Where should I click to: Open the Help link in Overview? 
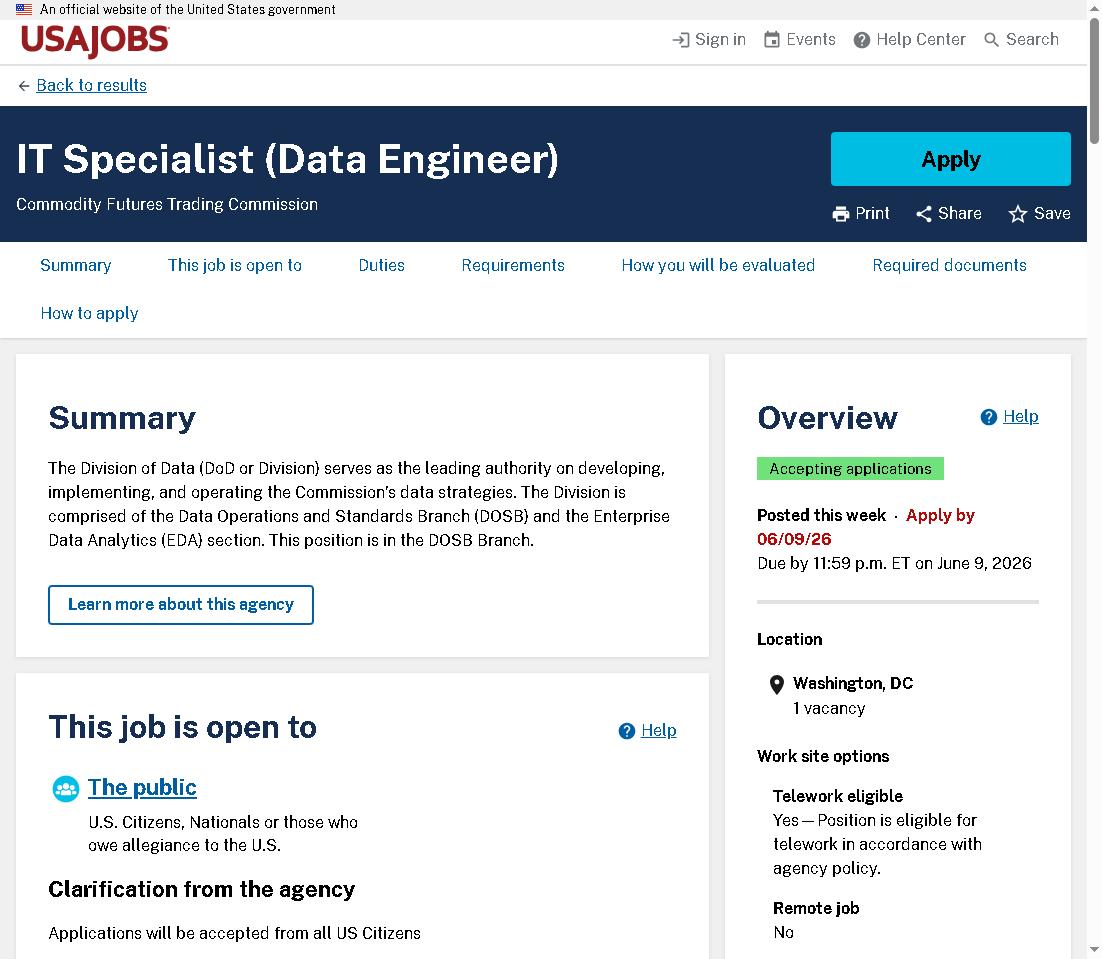[x=1020, y=417]
